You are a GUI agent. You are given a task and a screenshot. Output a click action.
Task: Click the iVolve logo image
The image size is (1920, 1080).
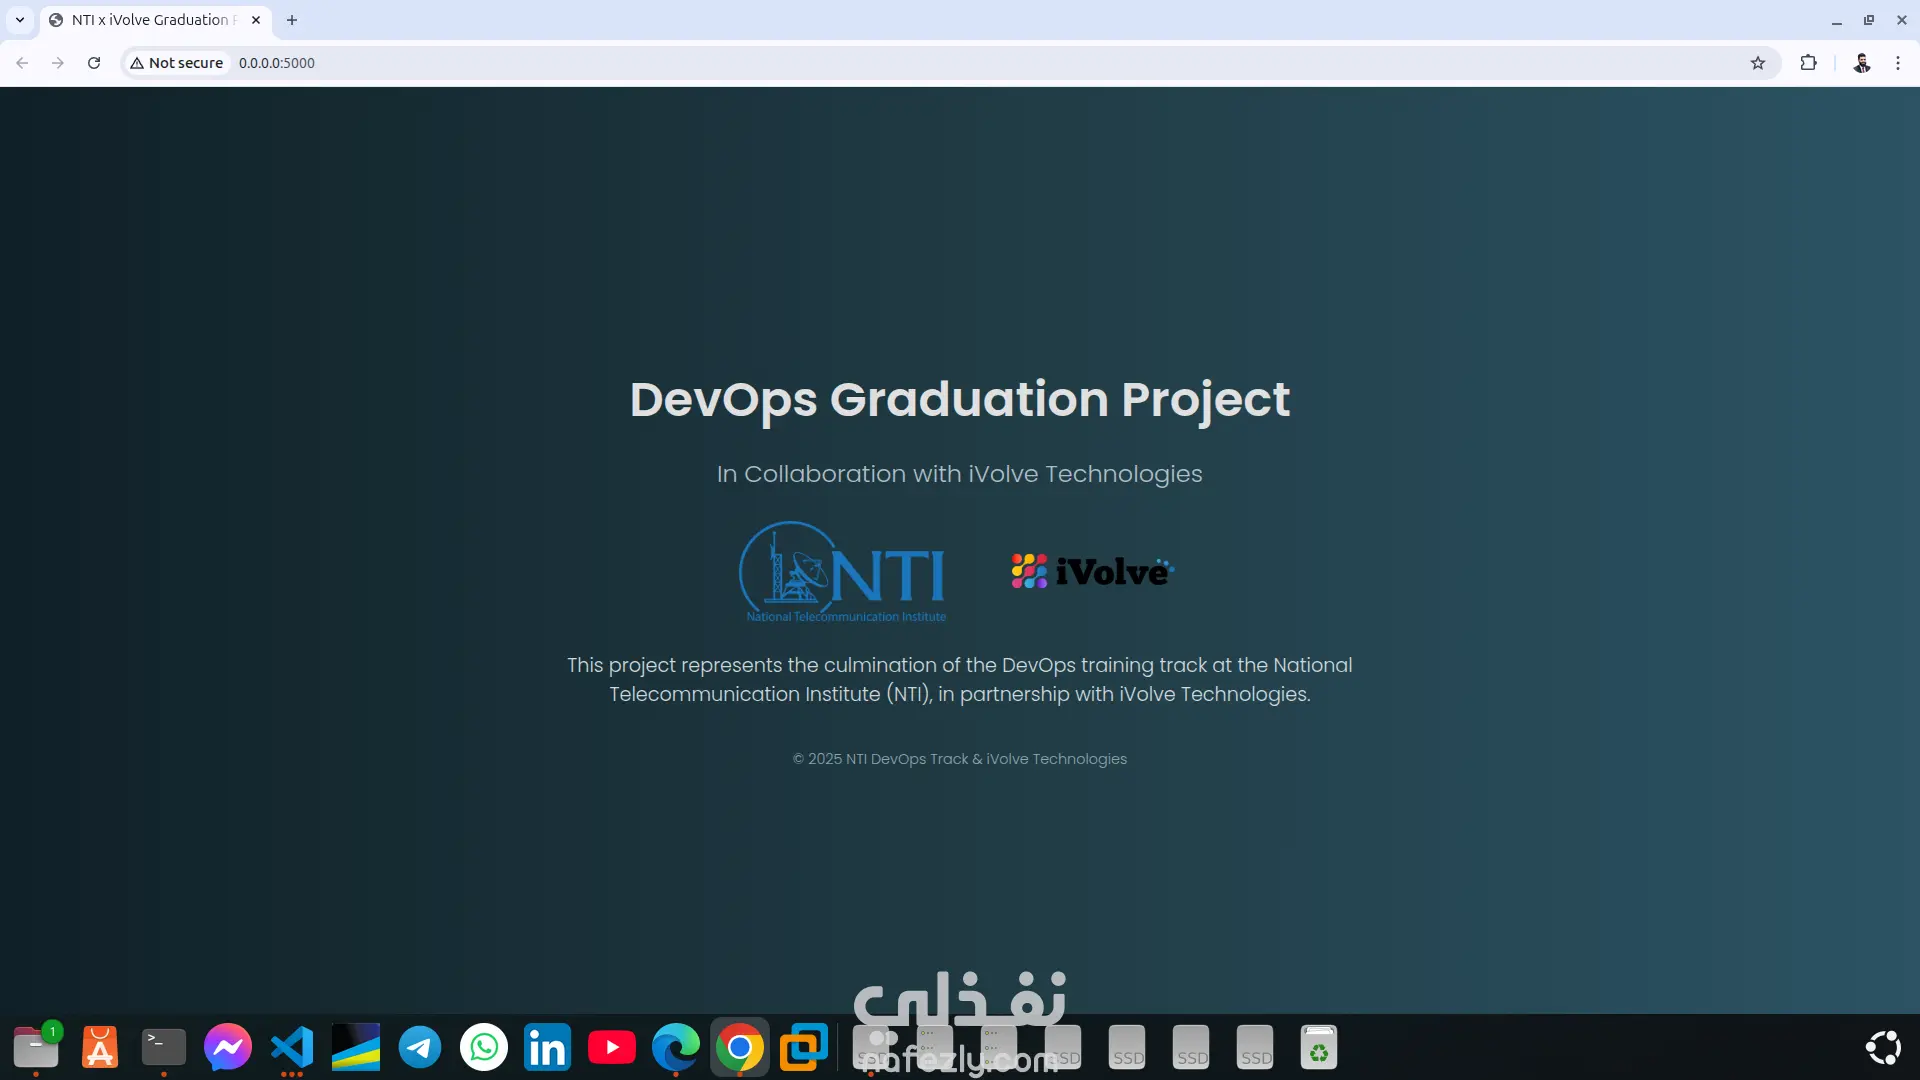pyautogui.click(x=1093, y=571)
